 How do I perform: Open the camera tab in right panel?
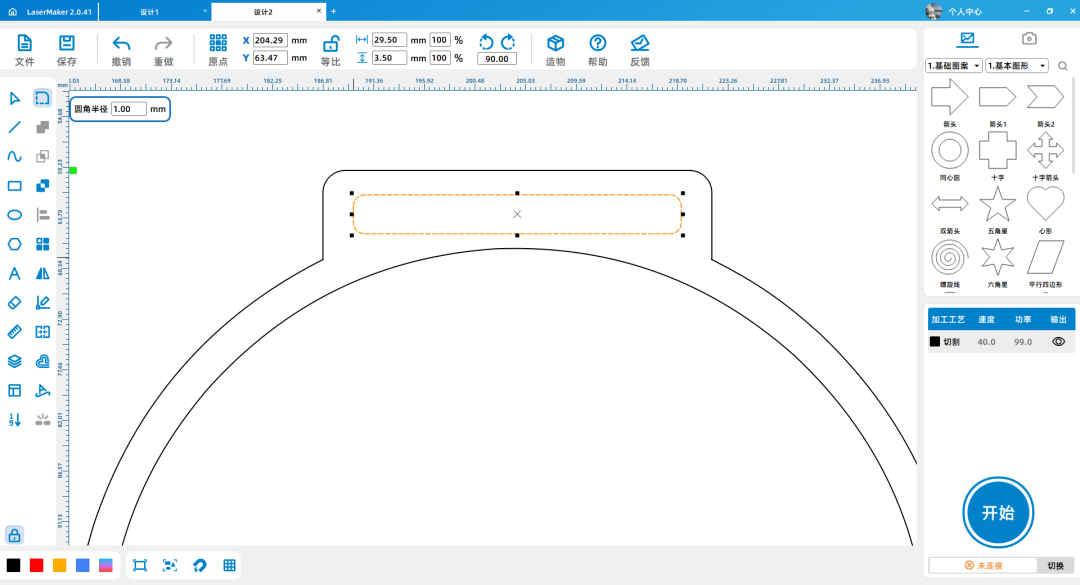1028,39
